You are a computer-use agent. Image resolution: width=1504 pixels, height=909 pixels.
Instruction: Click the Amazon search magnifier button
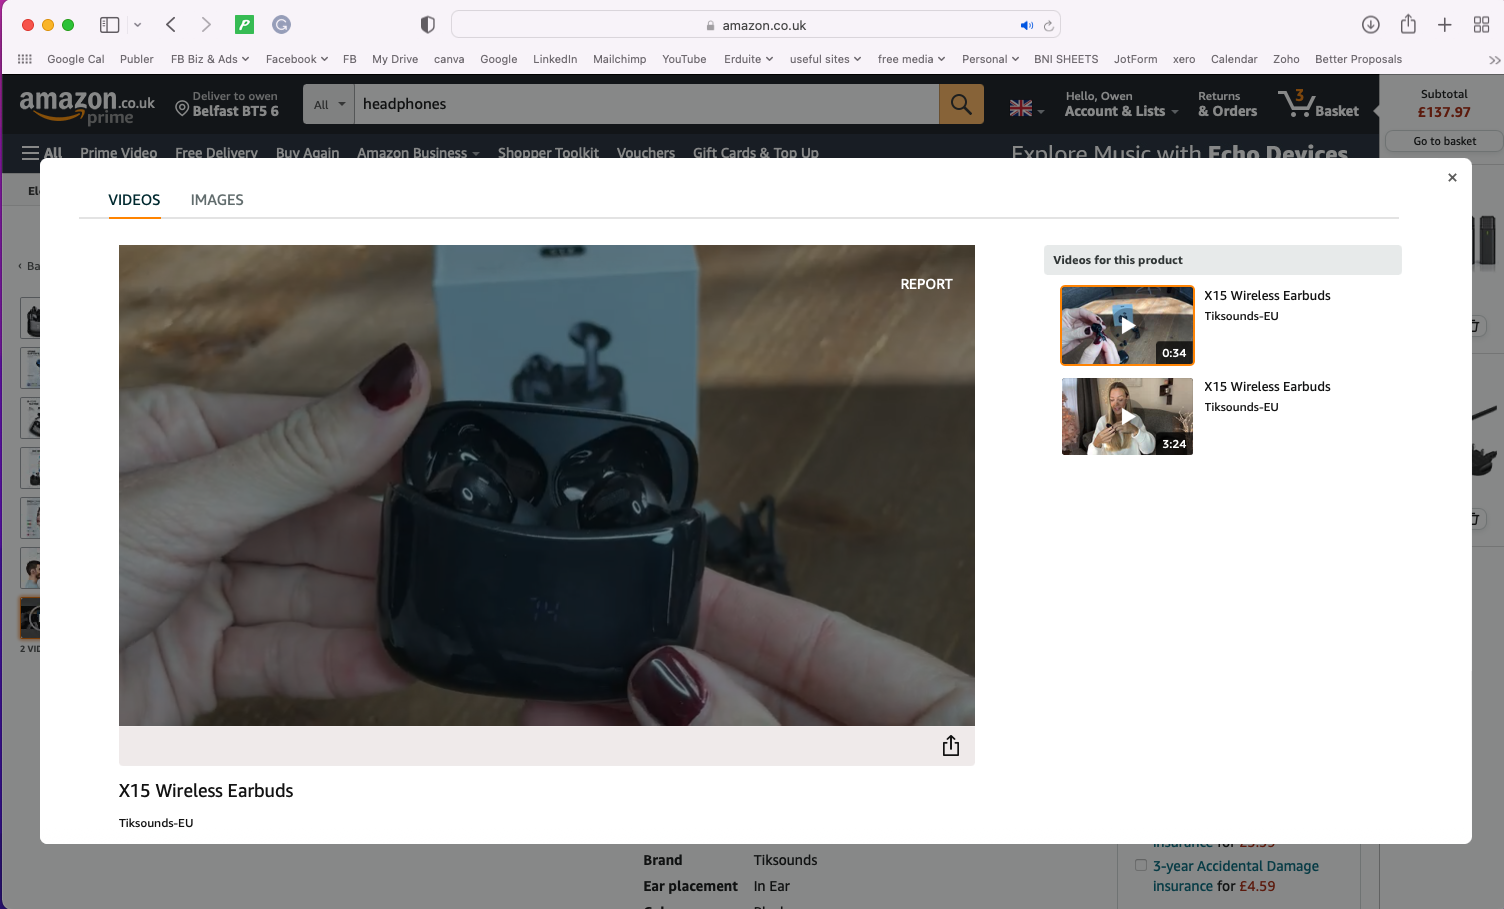961,104
